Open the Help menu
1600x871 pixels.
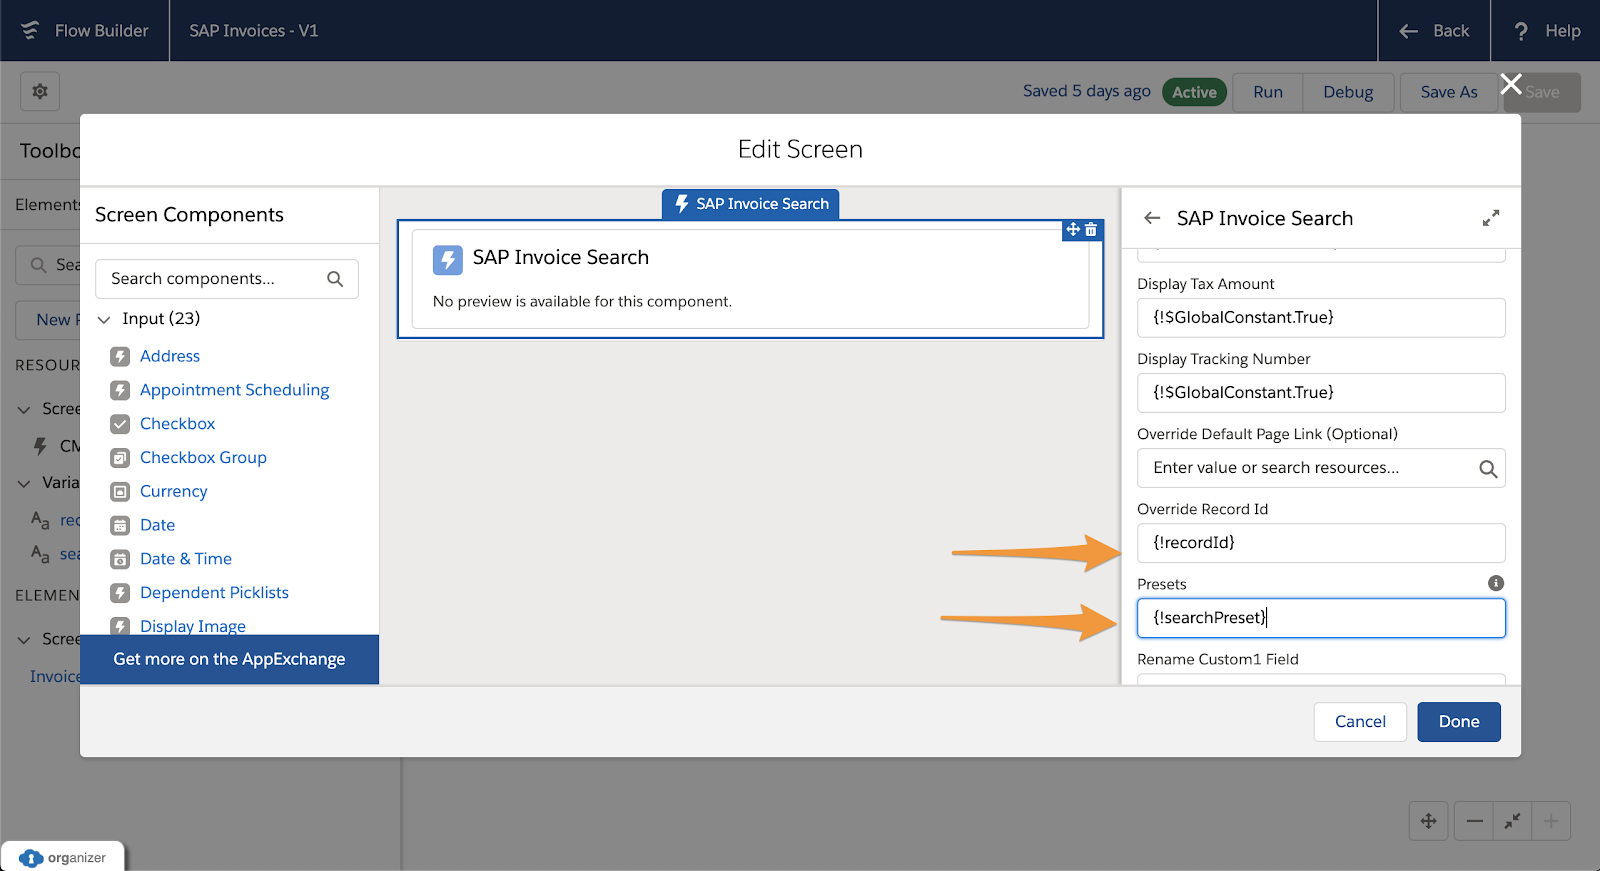coord(1546,31)
